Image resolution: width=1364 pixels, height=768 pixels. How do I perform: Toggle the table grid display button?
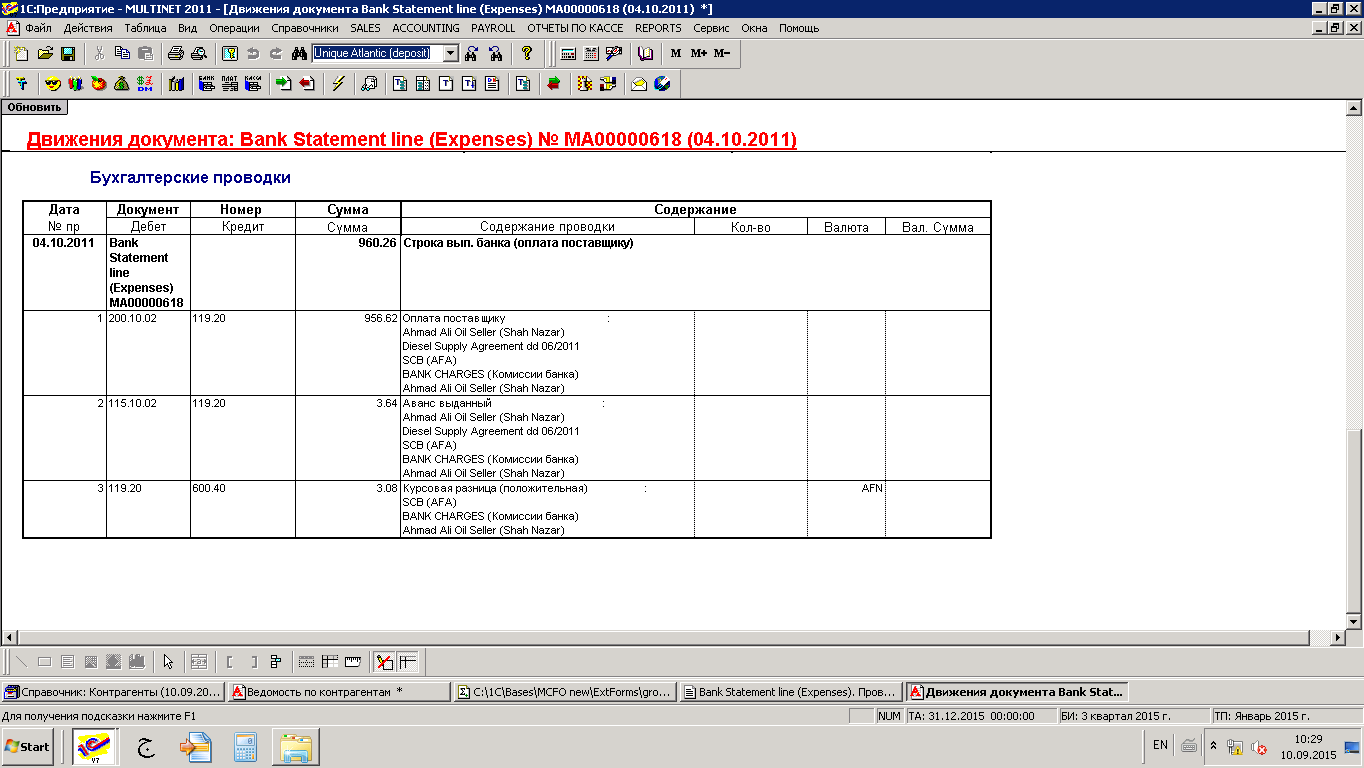307,661
